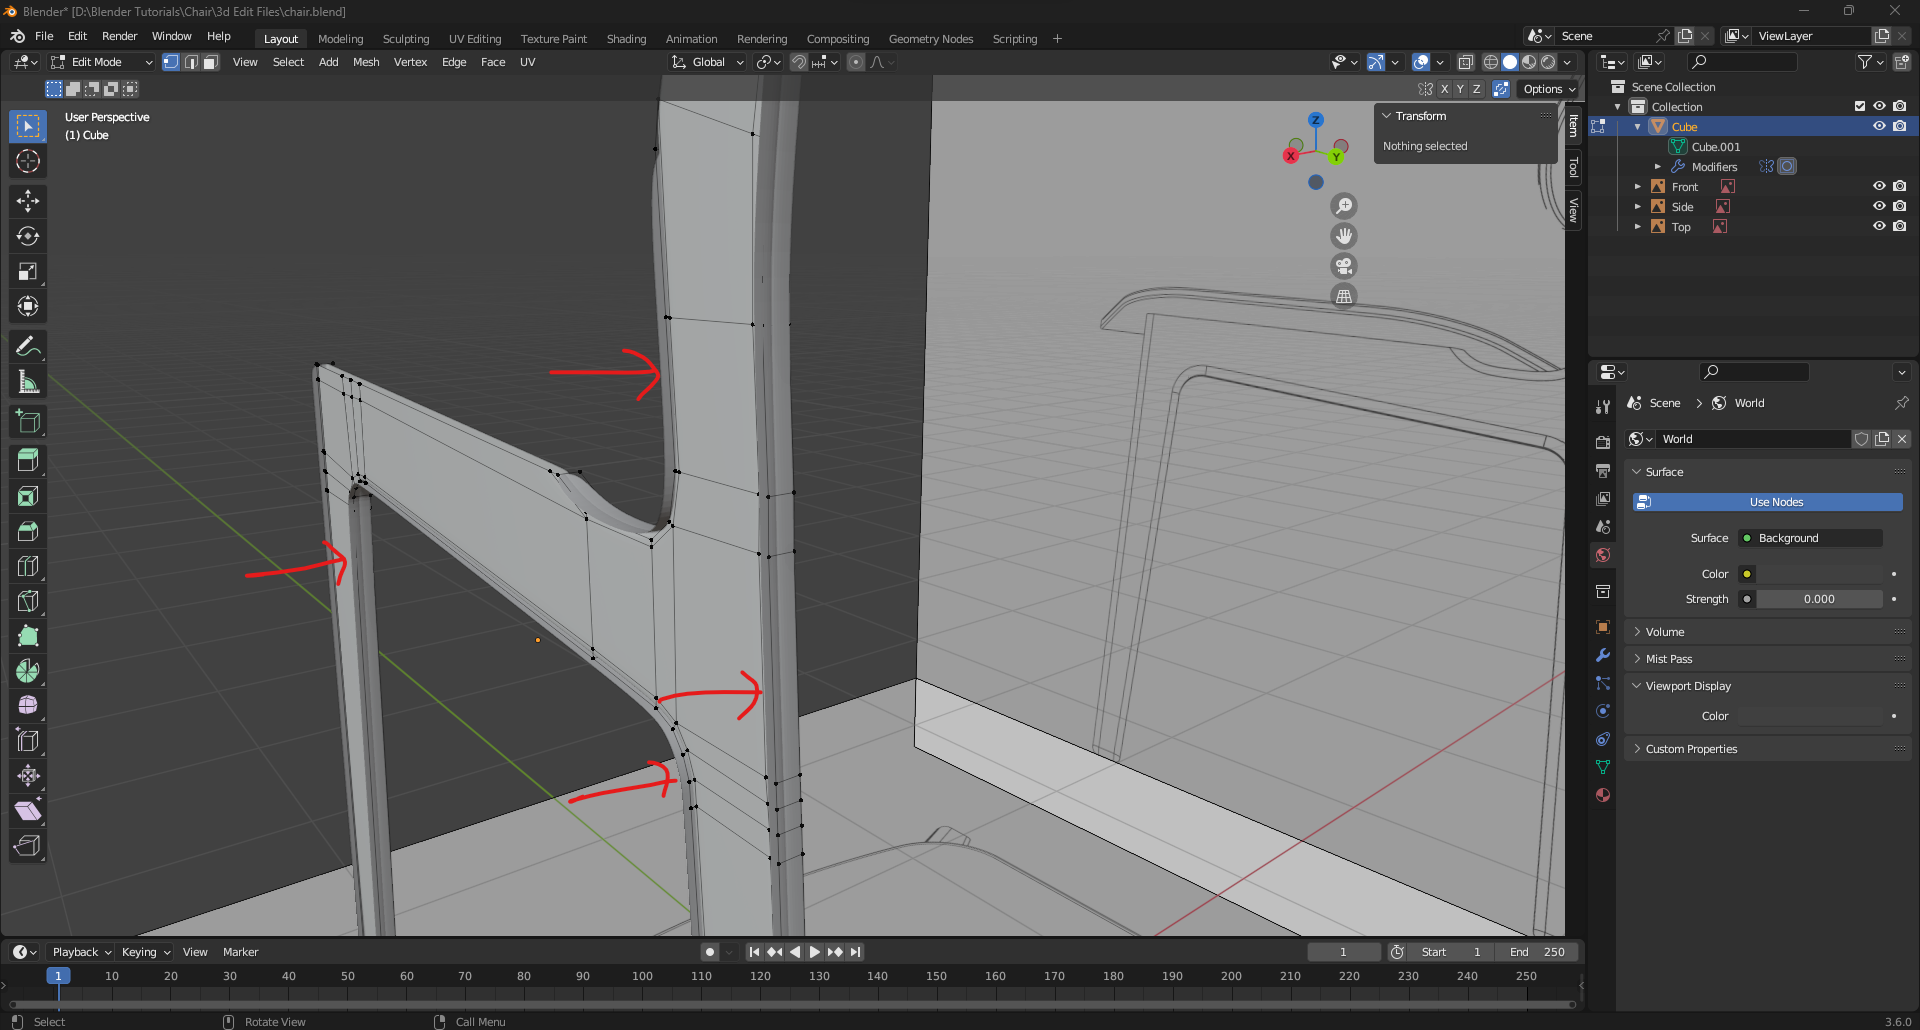Select the Rip Region tool
This screenshot has height=1030, width=1920.
[28, 846]
